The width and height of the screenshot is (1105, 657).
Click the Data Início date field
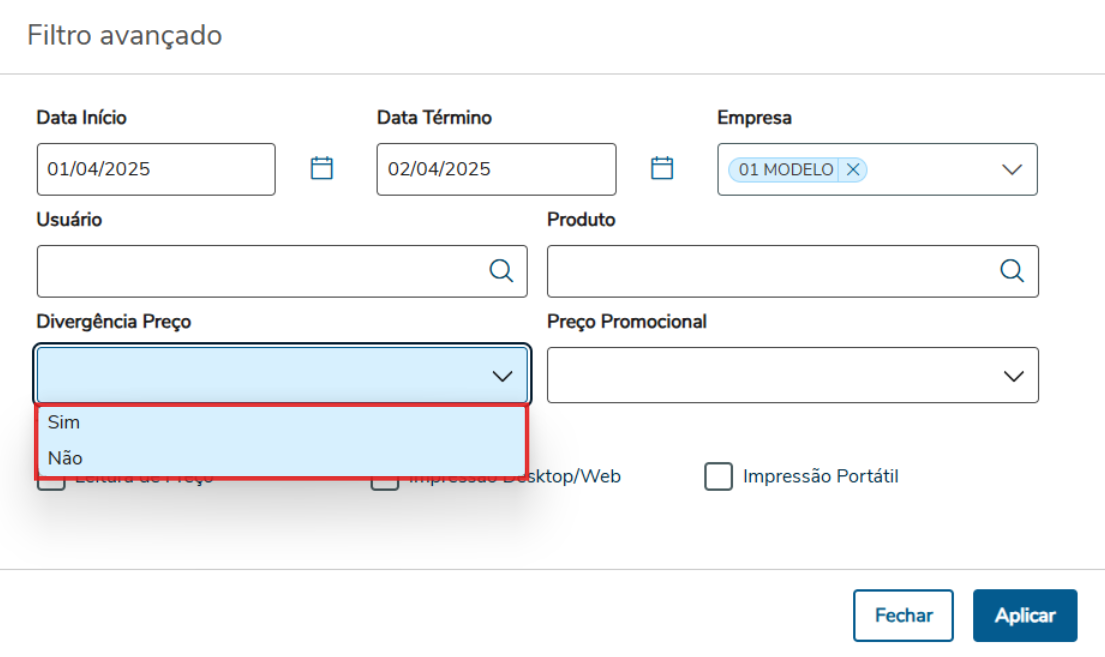click(x=155, y=169)
